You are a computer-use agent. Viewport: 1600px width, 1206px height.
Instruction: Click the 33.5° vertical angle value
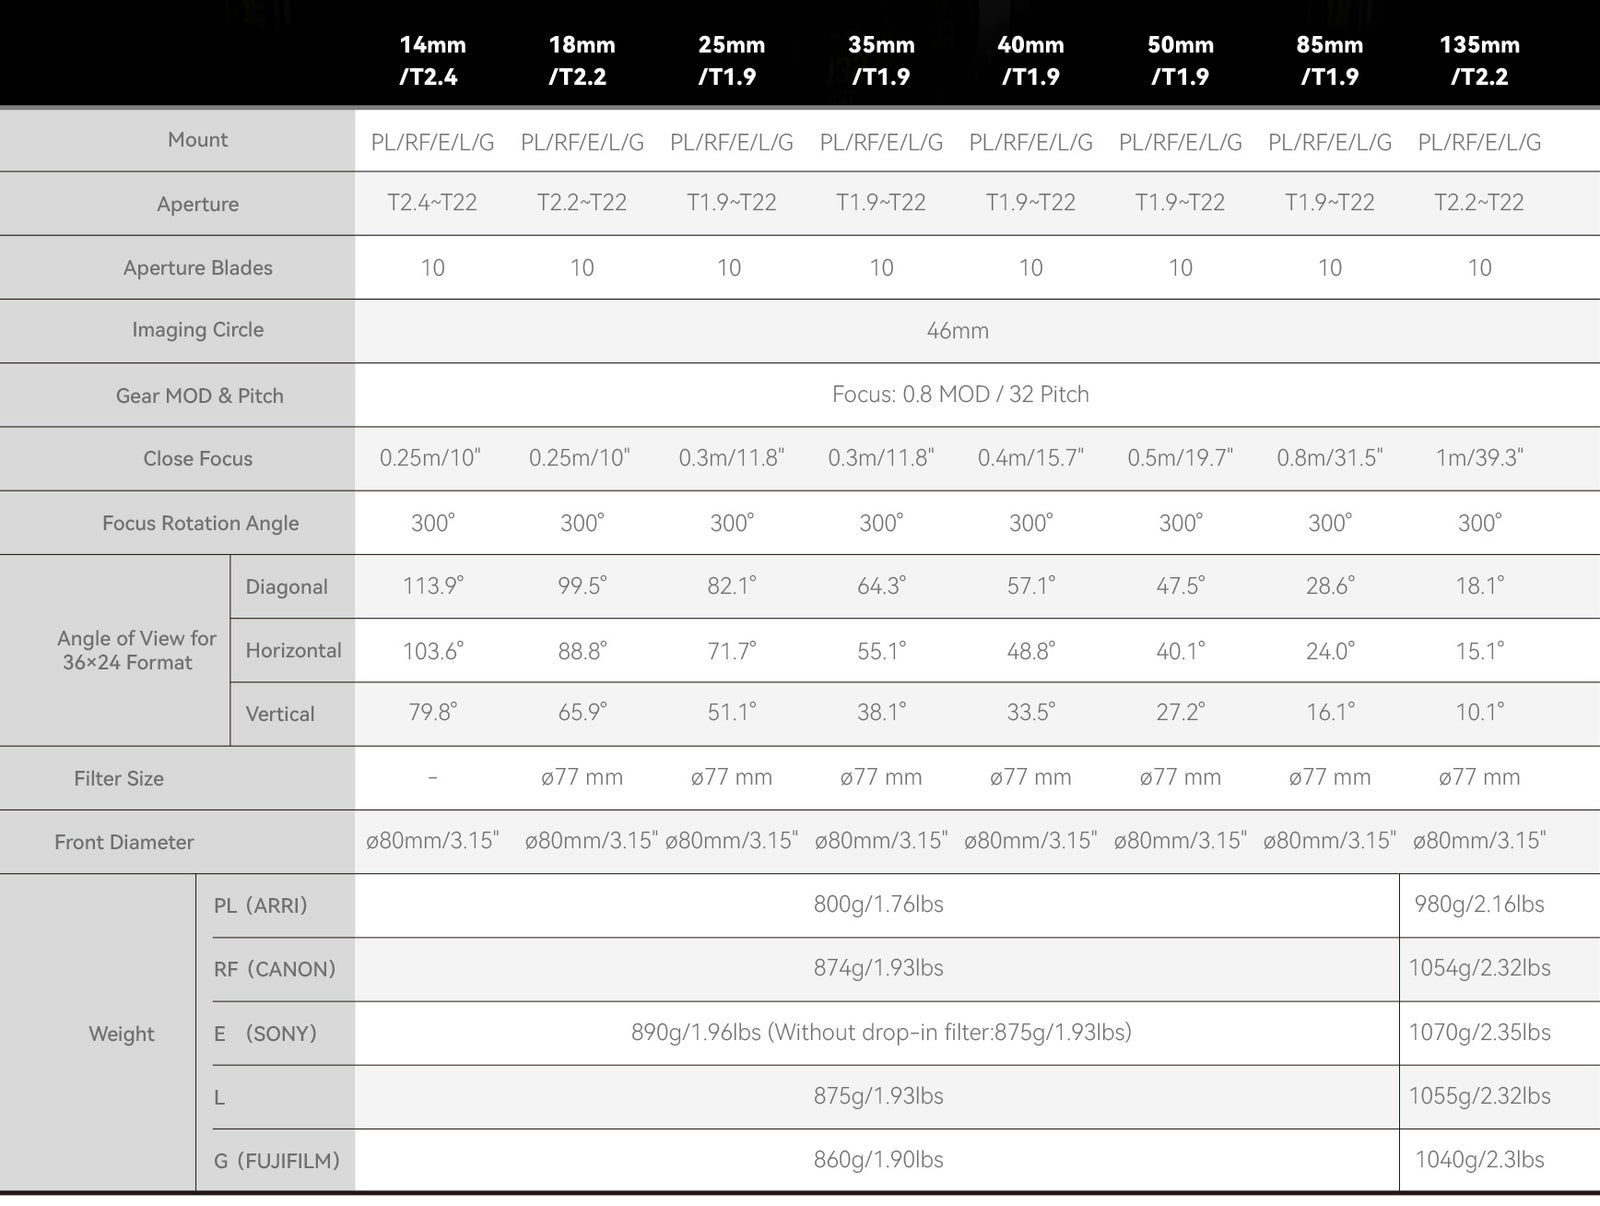[1031, 712]
